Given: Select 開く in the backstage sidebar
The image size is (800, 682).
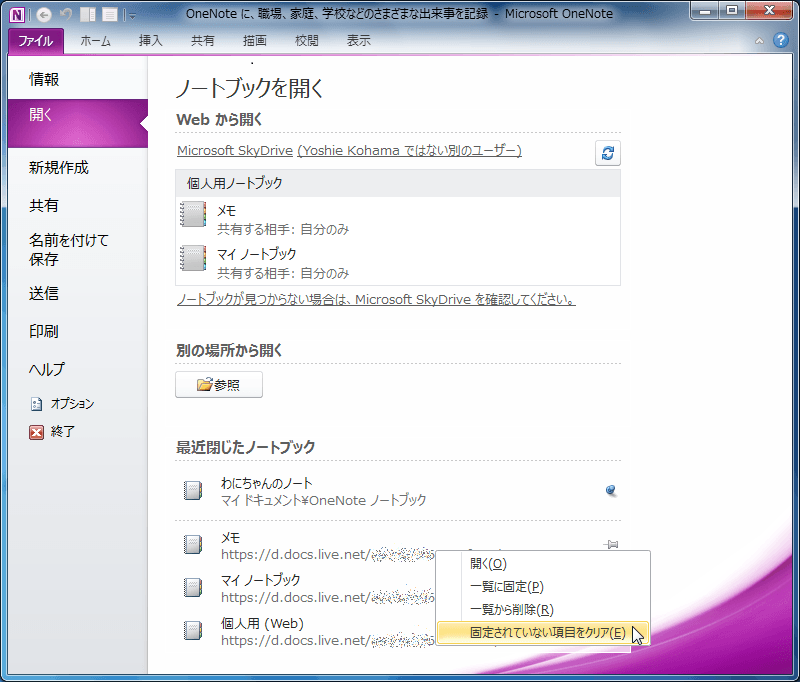Looking at the screenshot, I should point(78,123).
